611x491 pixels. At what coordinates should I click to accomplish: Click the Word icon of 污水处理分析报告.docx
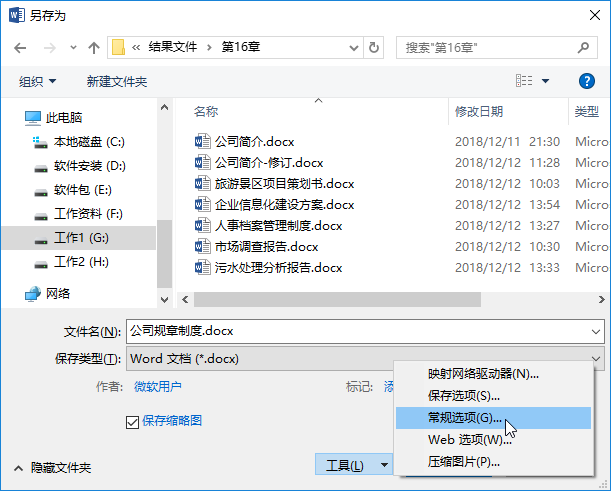tap(202, 267)
